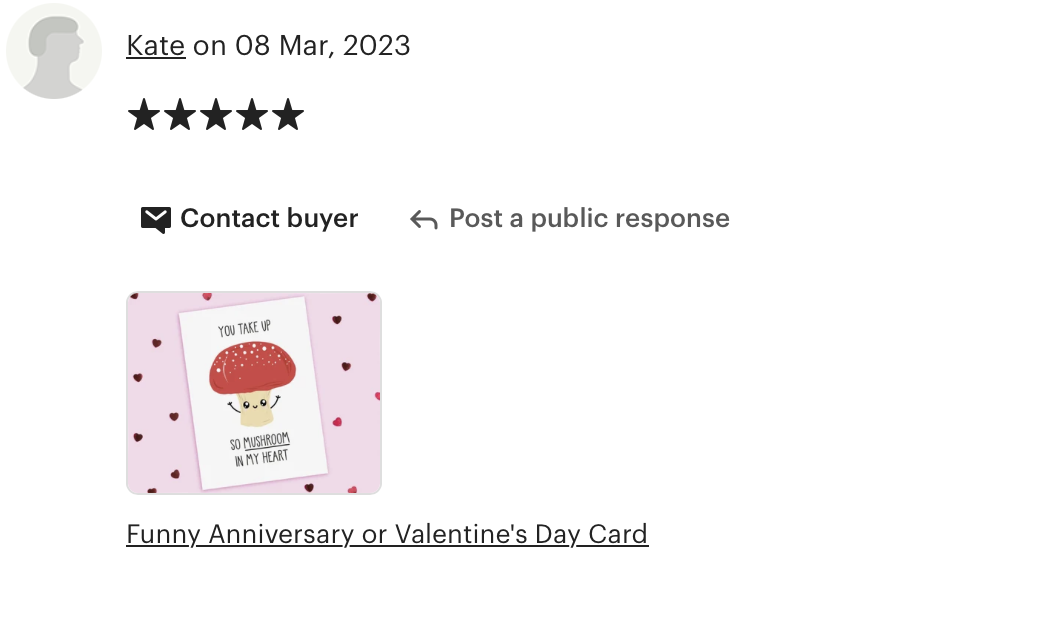The image size is (1052, 626).
Task: Open the Contact buyer message option
Action: 250,219
